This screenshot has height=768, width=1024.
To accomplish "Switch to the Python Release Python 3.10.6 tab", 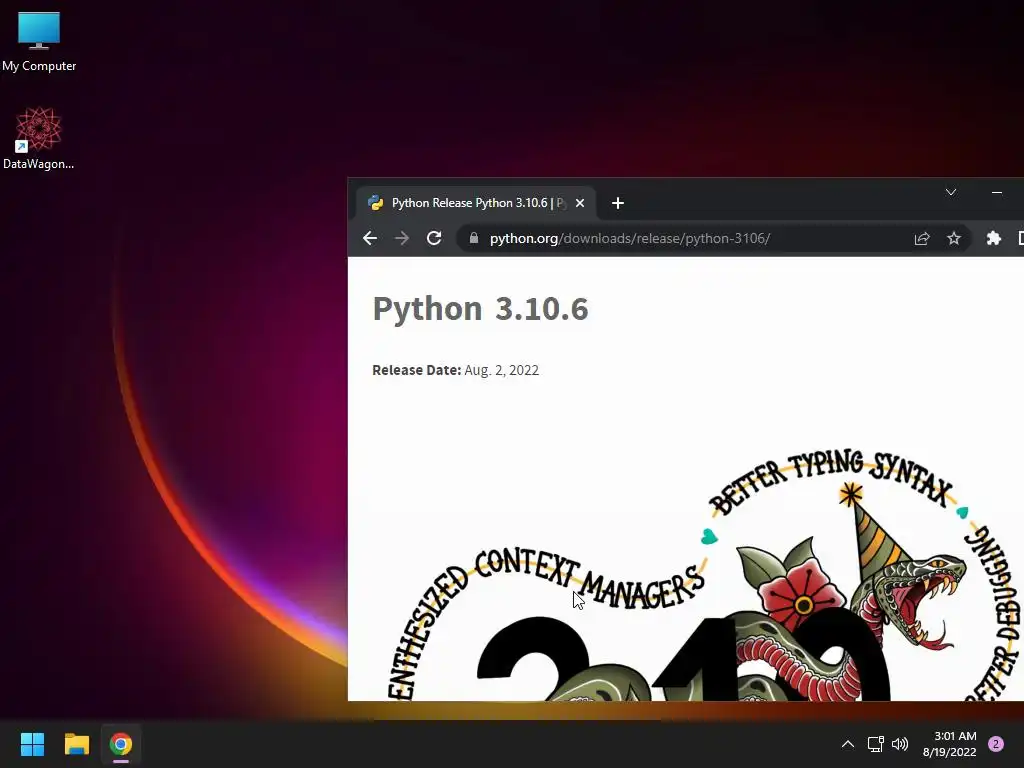I will click(x=476, y=203).
